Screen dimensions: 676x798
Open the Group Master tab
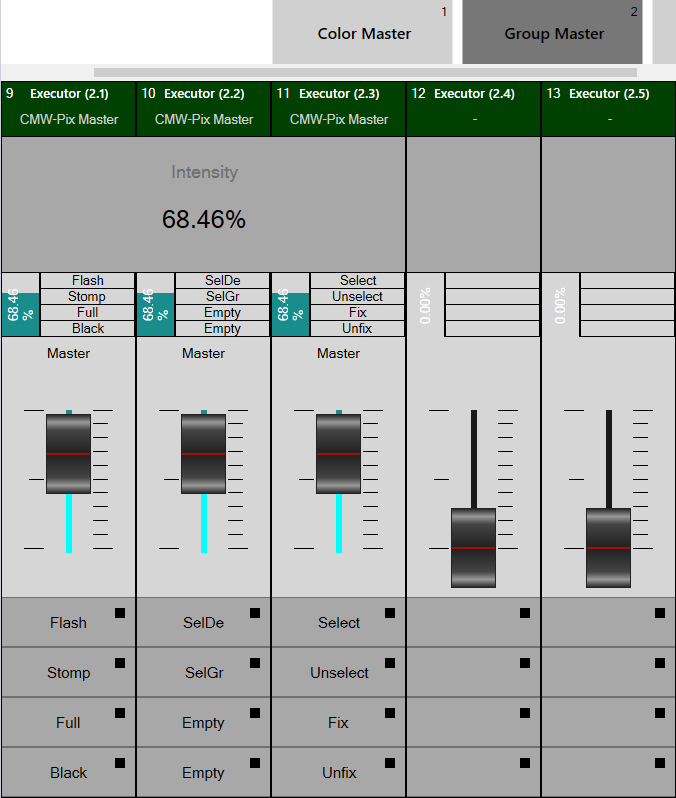[553, 33]
